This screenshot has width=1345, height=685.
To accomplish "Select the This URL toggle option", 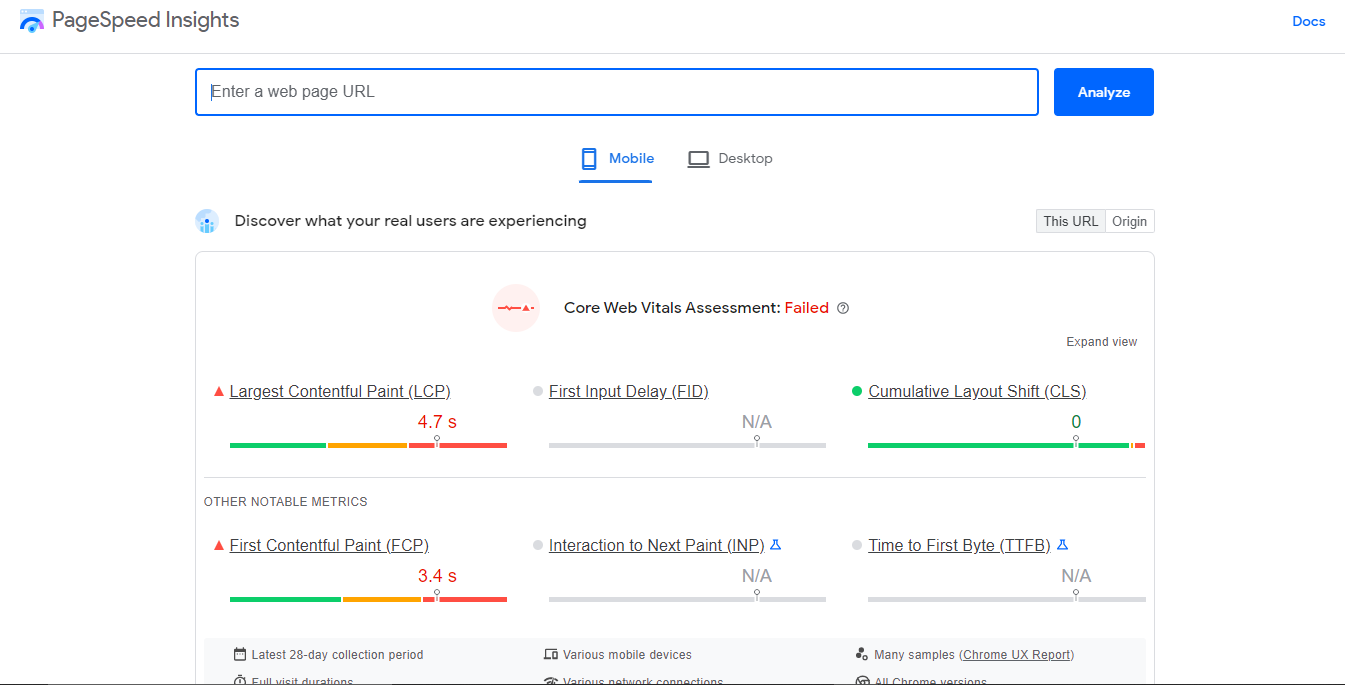I will coord(1071,222).
